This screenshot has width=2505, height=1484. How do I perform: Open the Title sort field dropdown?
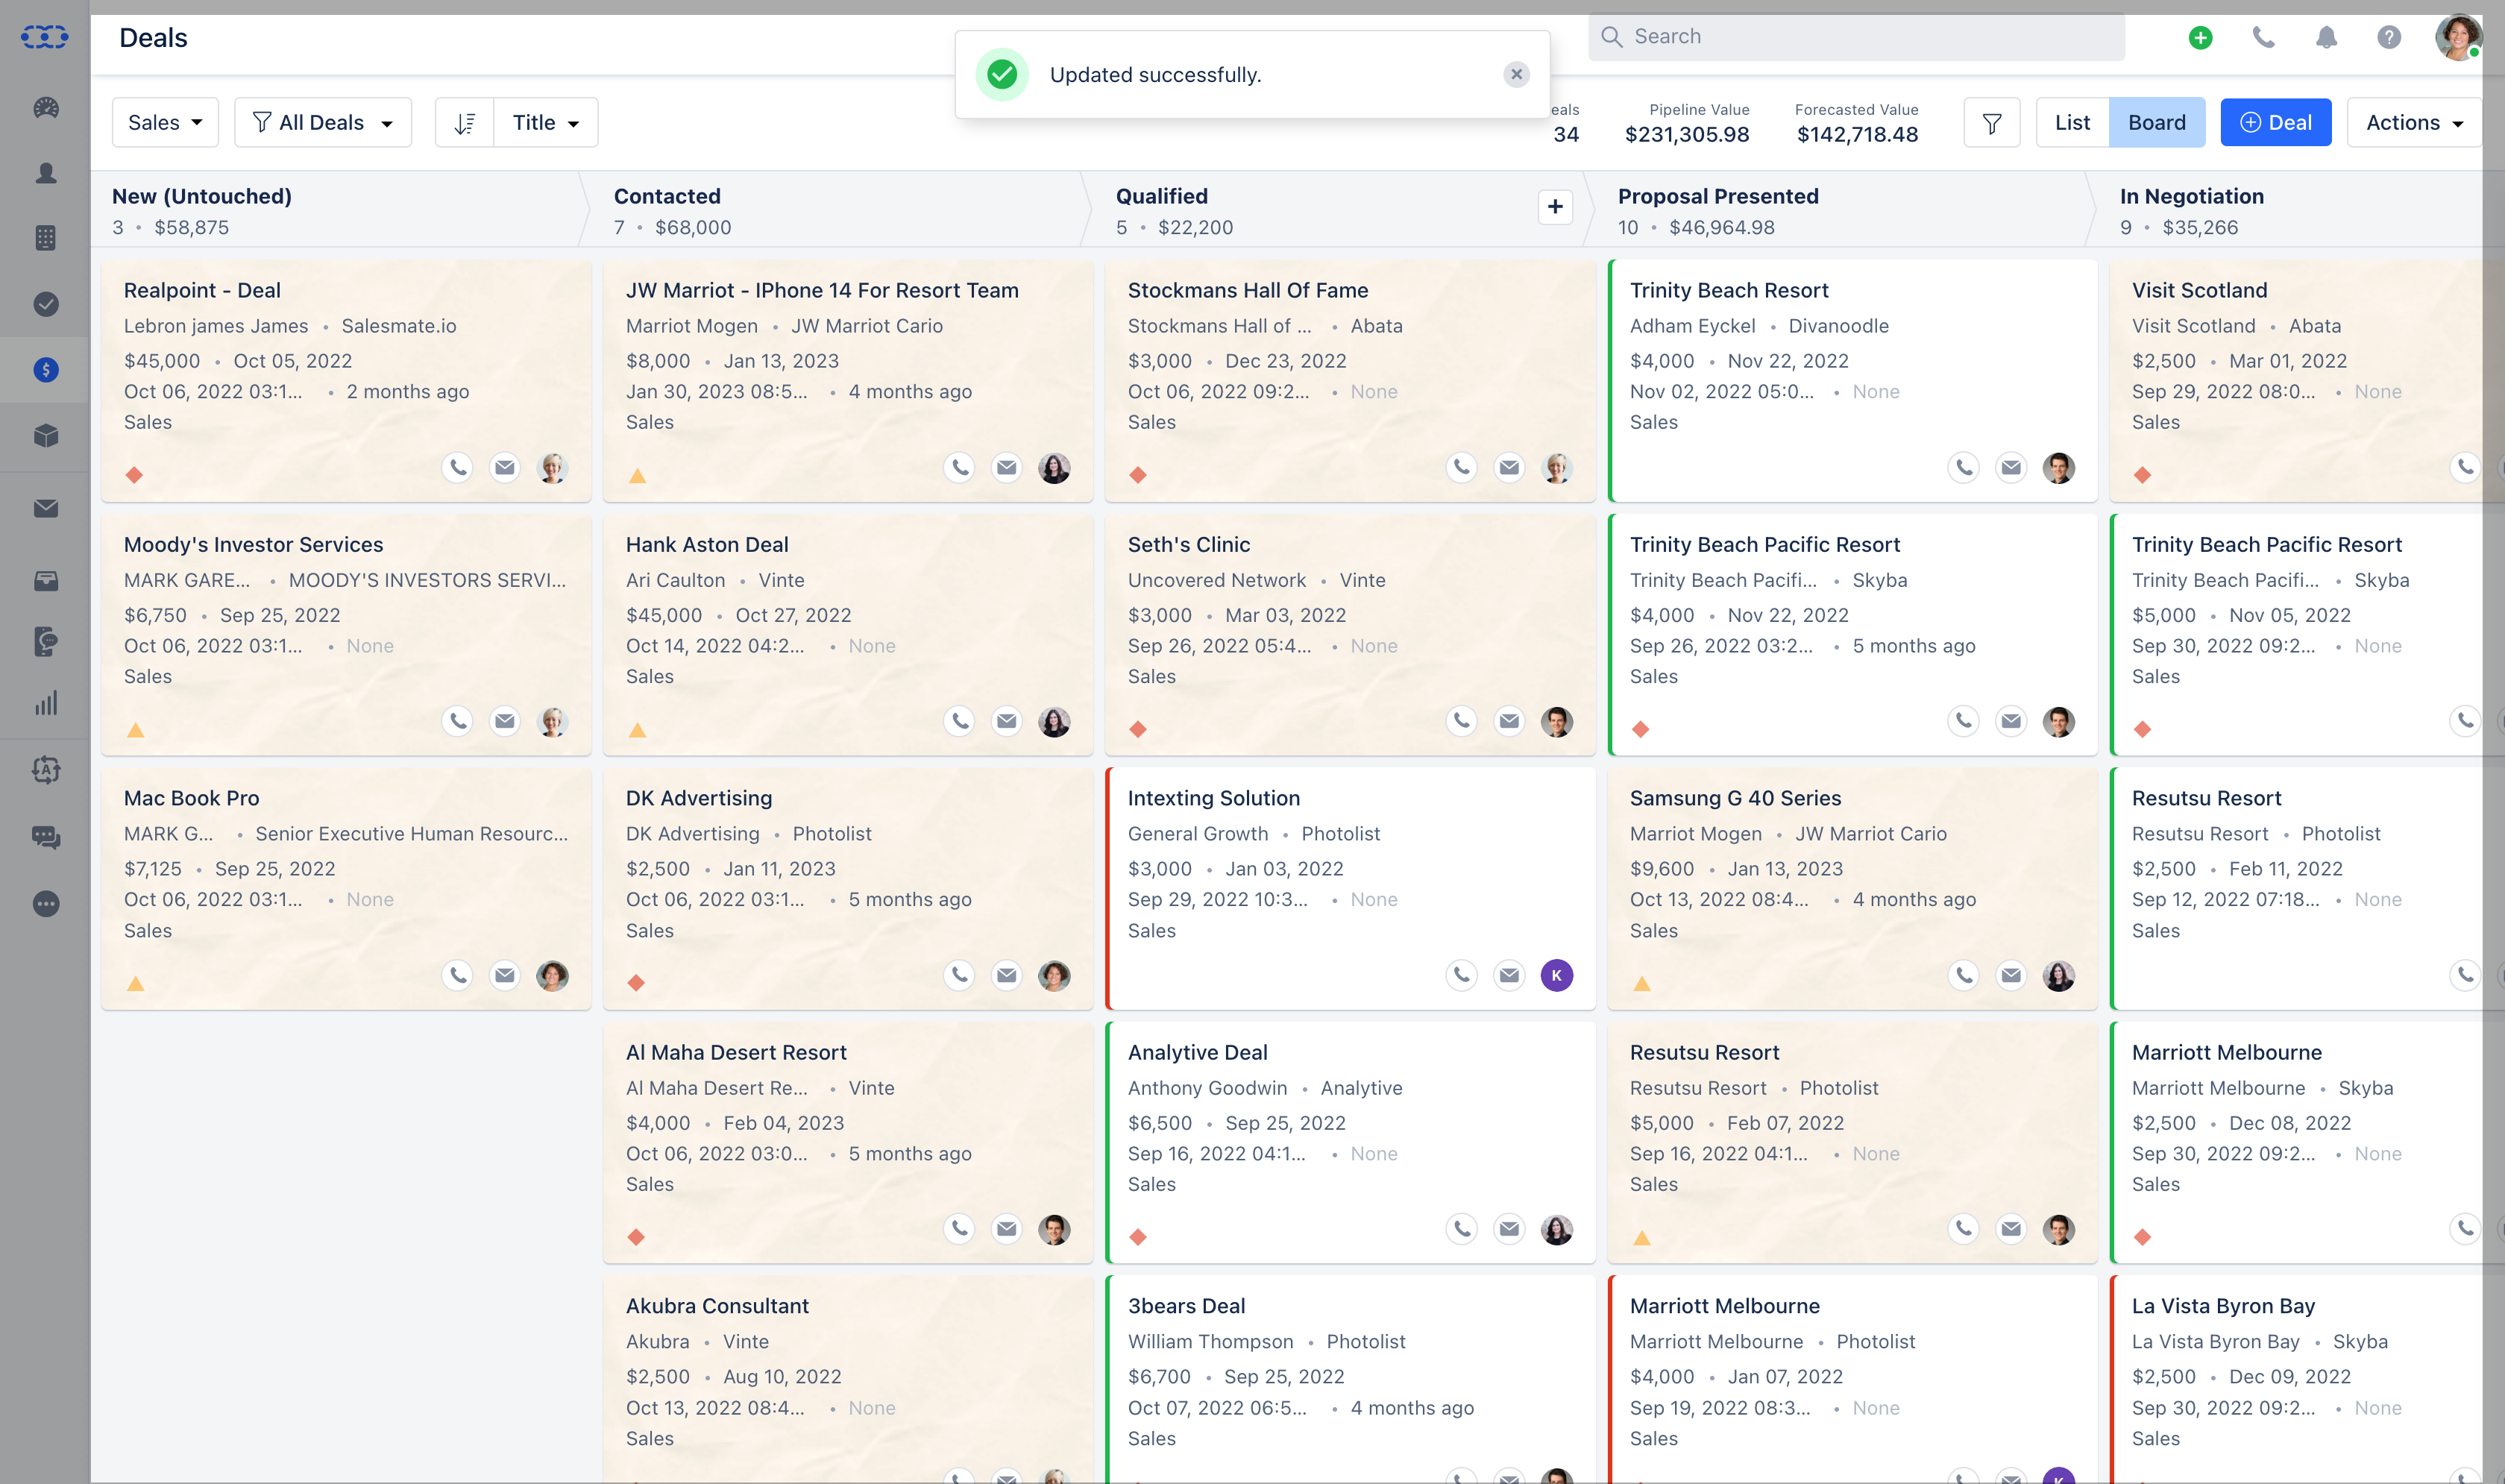pyautogui.click(x=546, y=123)
